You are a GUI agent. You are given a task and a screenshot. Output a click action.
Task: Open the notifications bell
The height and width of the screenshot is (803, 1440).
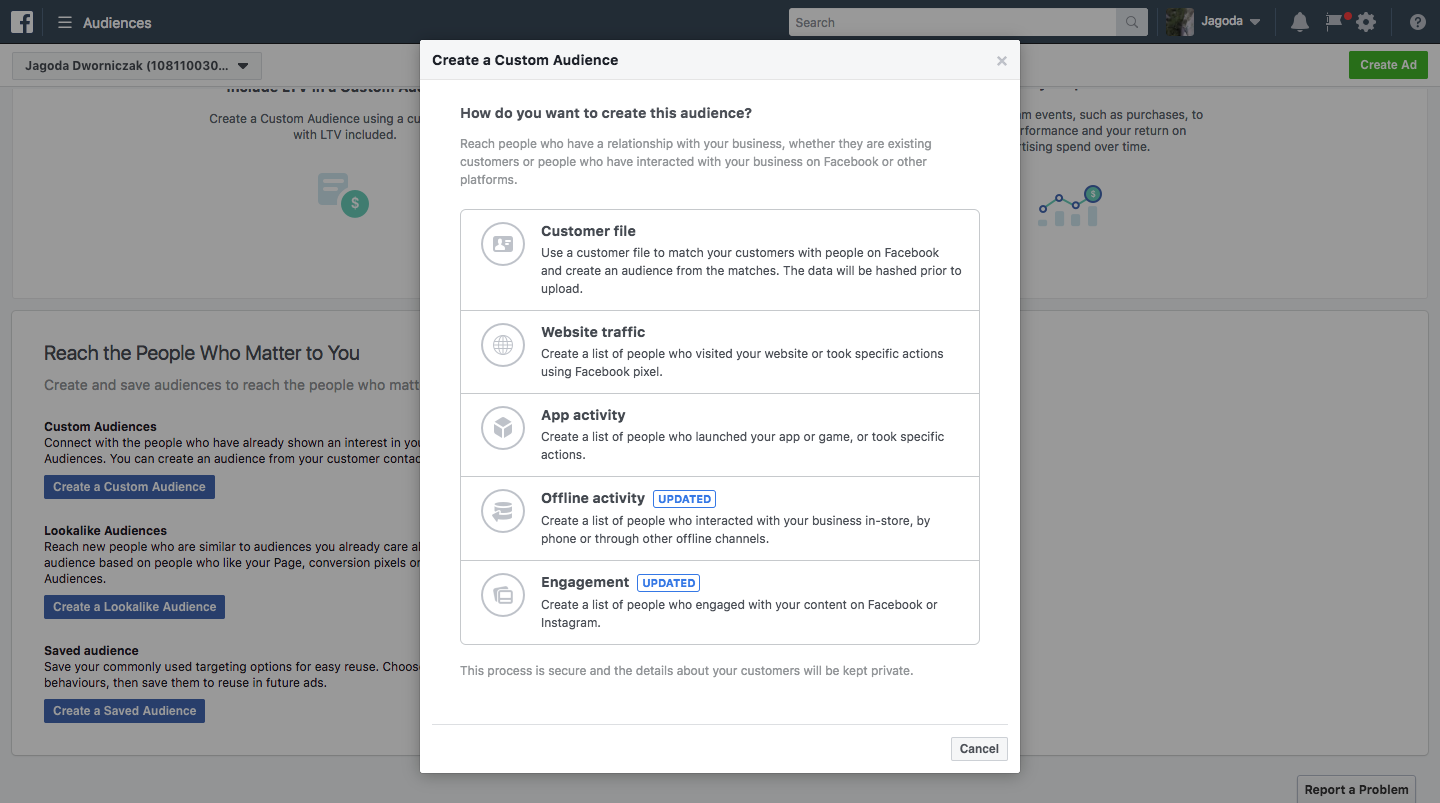(1299, 22)
